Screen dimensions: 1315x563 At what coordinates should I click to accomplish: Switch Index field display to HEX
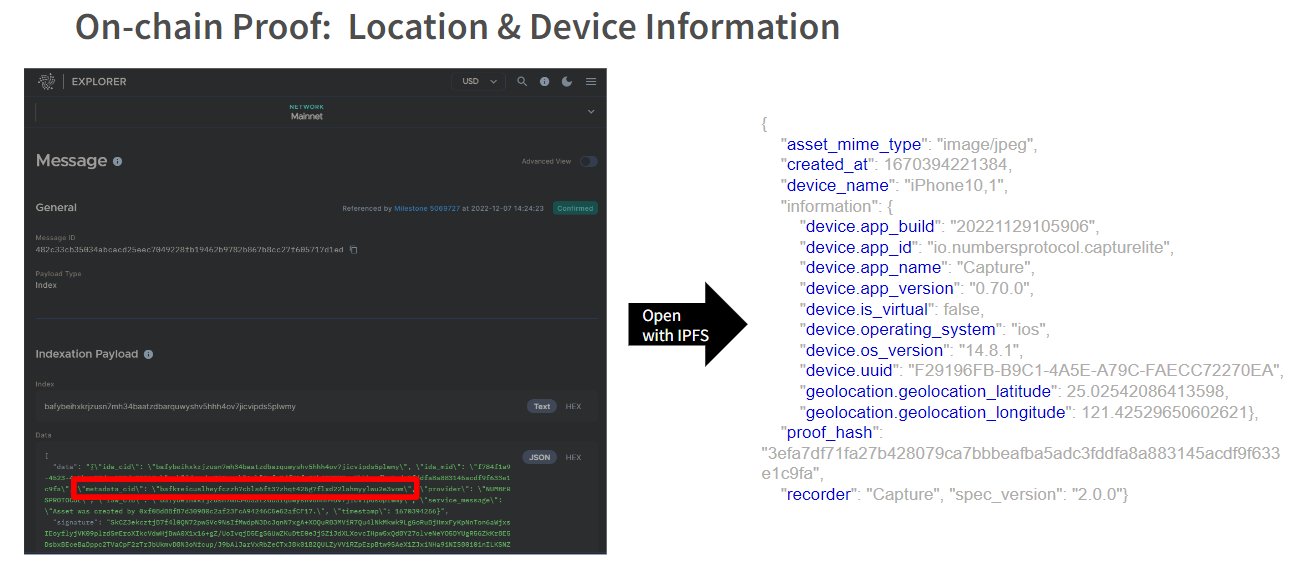[573, 407]
